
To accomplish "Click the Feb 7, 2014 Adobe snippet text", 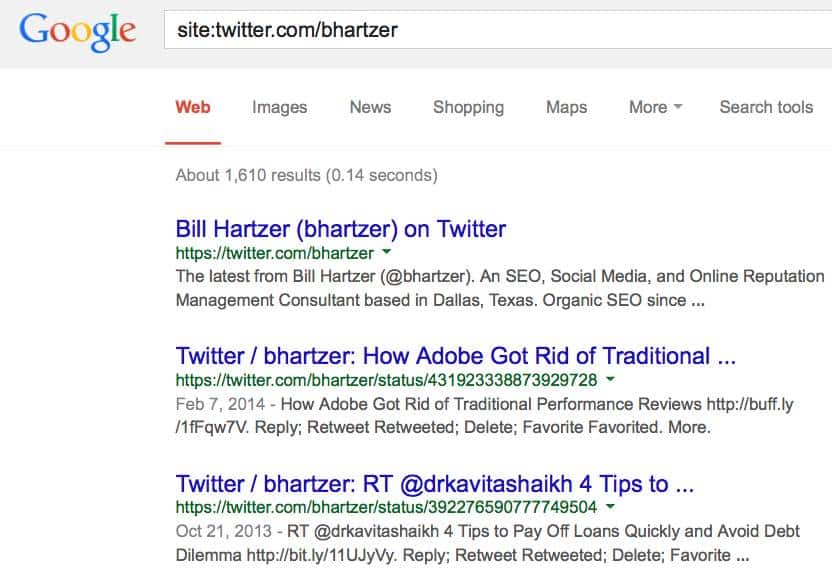I will 484,416.
